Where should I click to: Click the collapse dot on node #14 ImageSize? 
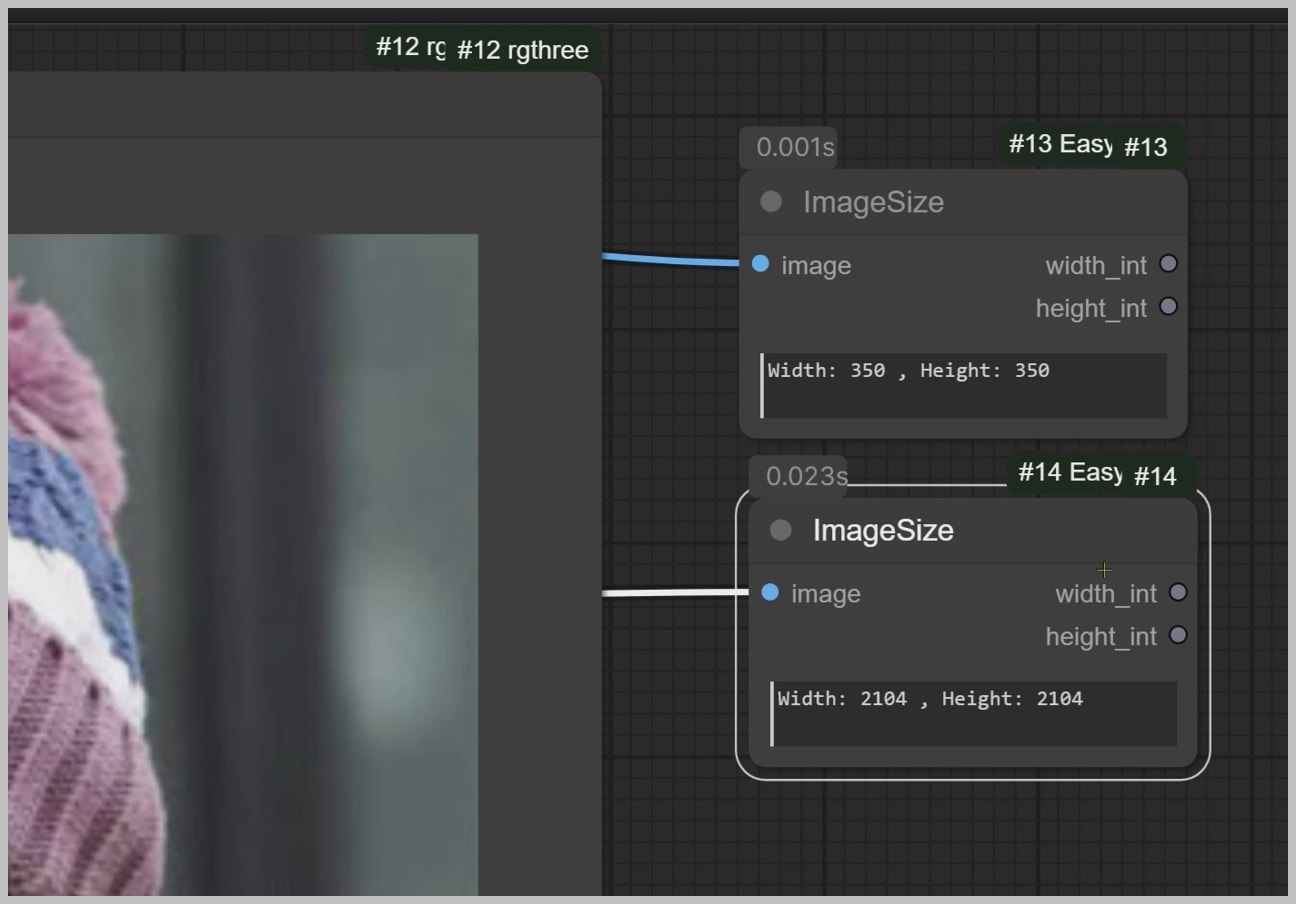click(x=781, y=530)
